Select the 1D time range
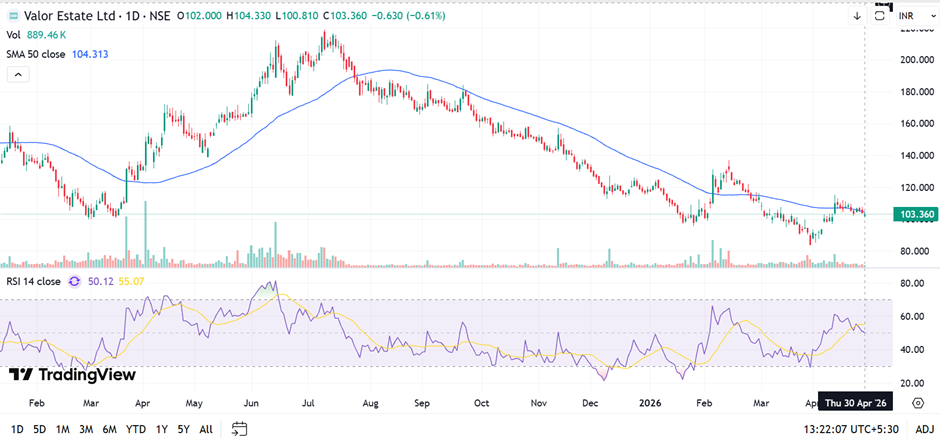Screen dimensions: 940x439 coord(17,429)
